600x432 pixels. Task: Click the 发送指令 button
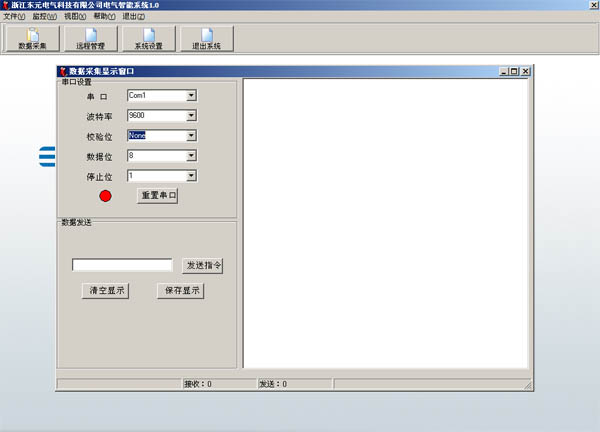pyautogui.click(x=203, y=266)
